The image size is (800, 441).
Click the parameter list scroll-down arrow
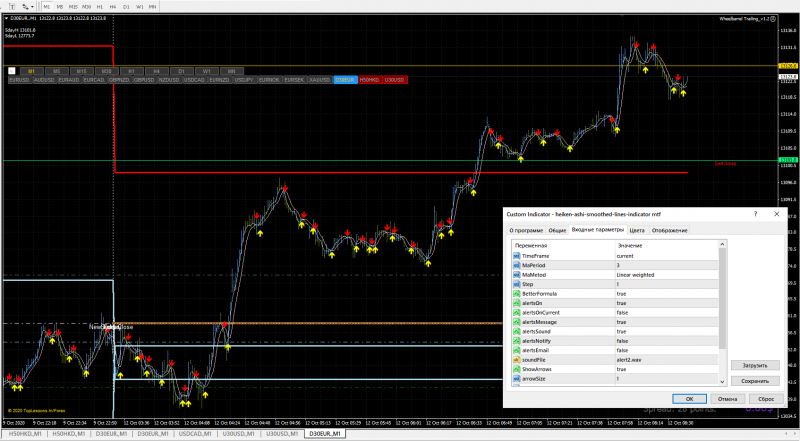pyautogui.click(x=722, y=381)
